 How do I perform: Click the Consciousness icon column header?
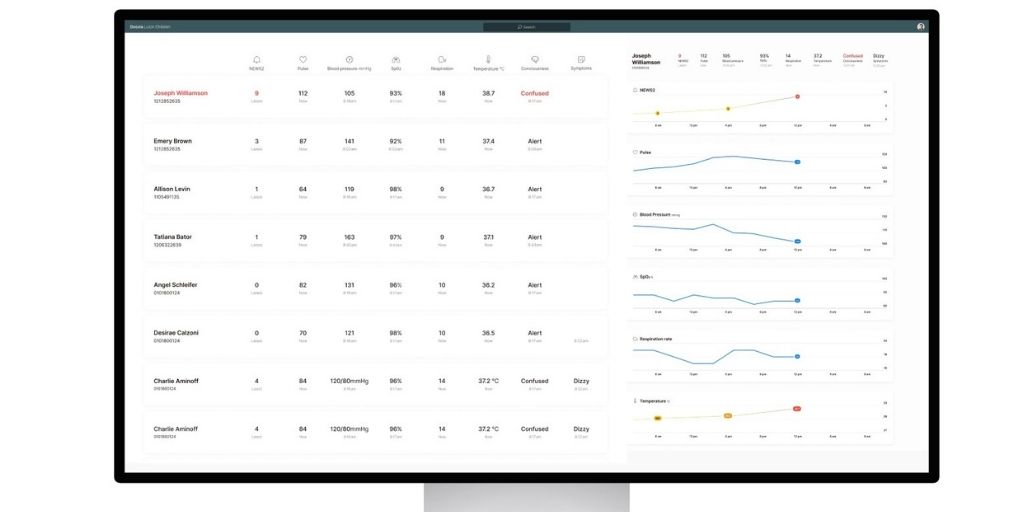(535, 60)
